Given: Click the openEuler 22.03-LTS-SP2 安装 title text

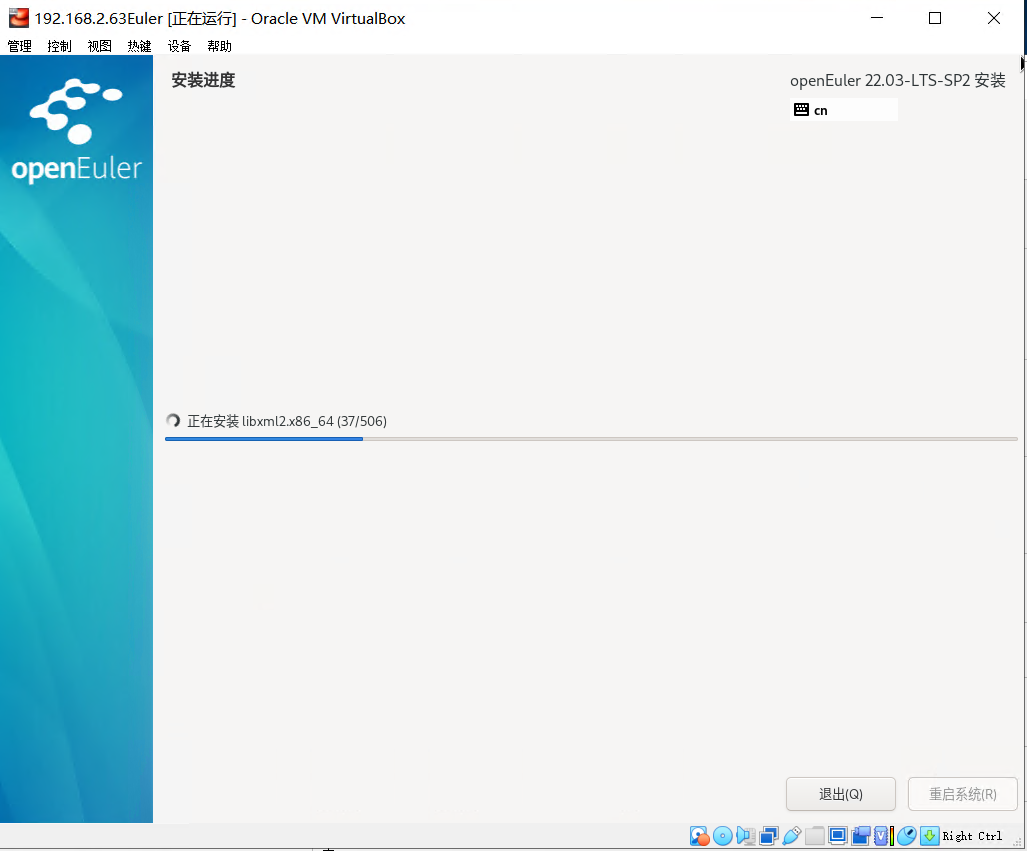Looking at the screenshot, I should click(897, 81).
